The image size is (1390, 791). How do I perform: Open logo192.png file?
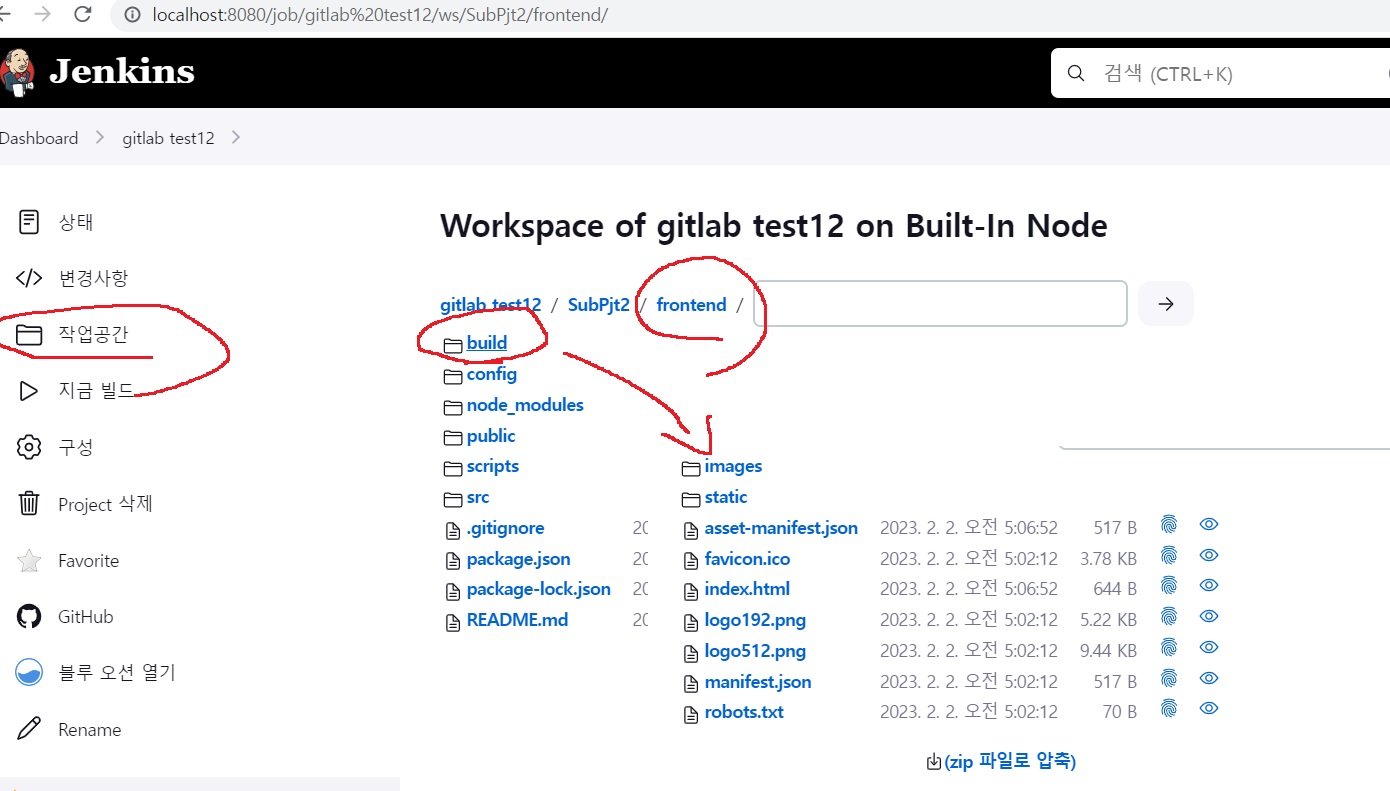point(755,620)
